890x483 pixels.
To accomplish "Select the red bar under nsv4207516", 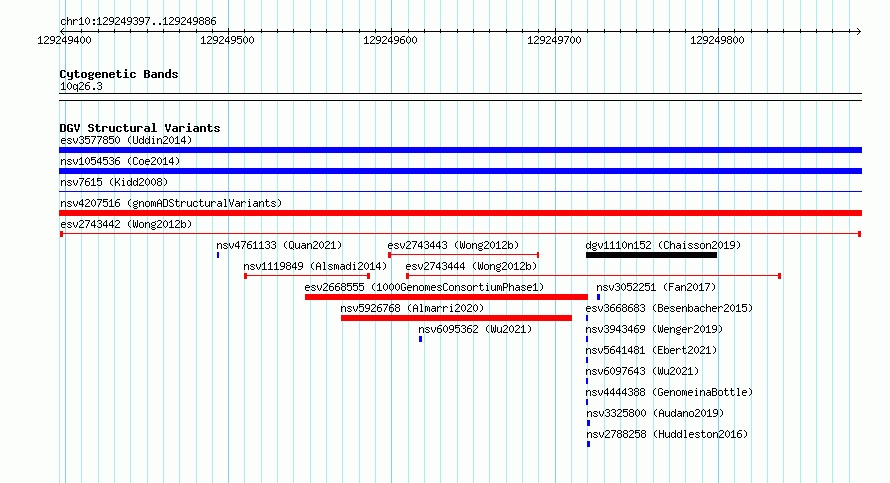I will [460, 213].
